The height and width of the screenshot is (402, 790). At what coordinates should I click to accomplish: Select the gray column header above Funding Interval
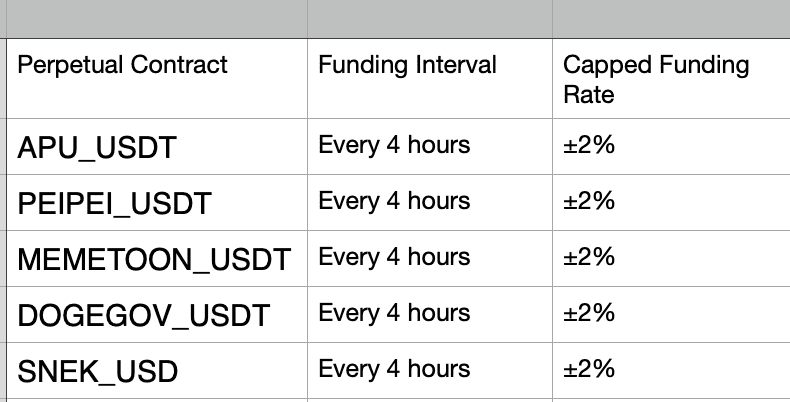[429, 18]
